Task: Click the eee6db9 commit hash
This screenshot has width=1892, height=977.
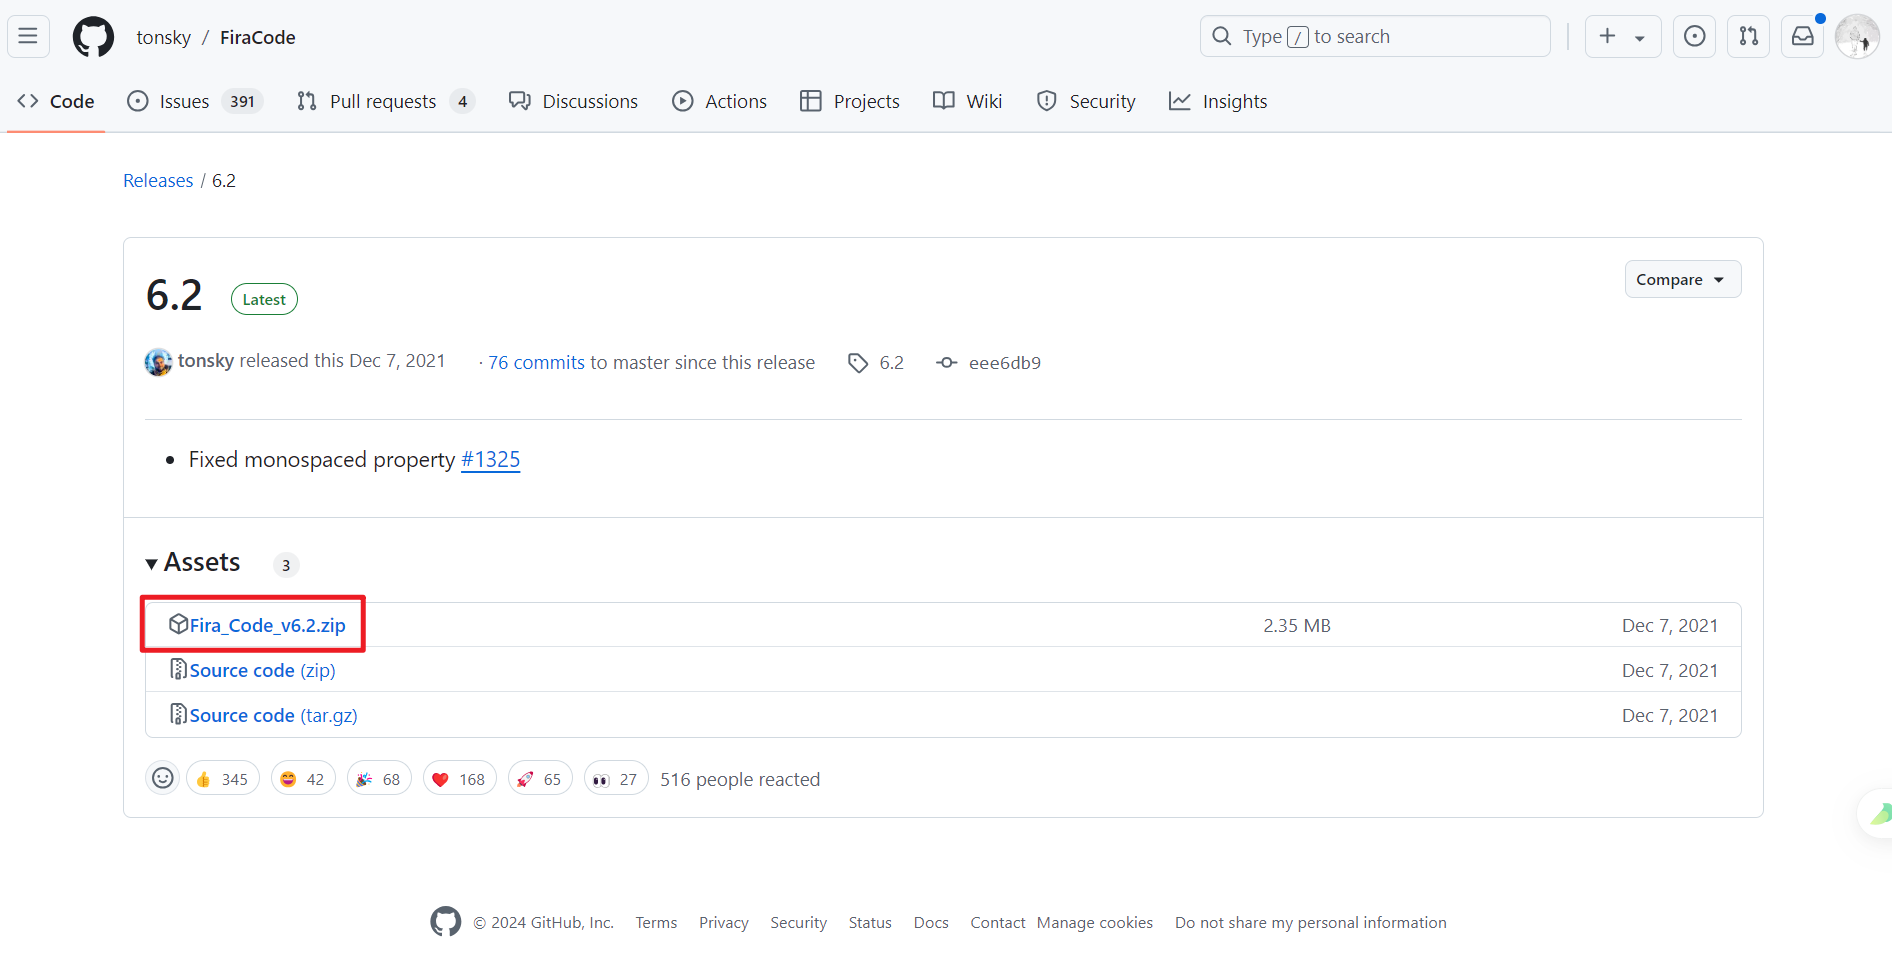Action: pos(1005,363)
